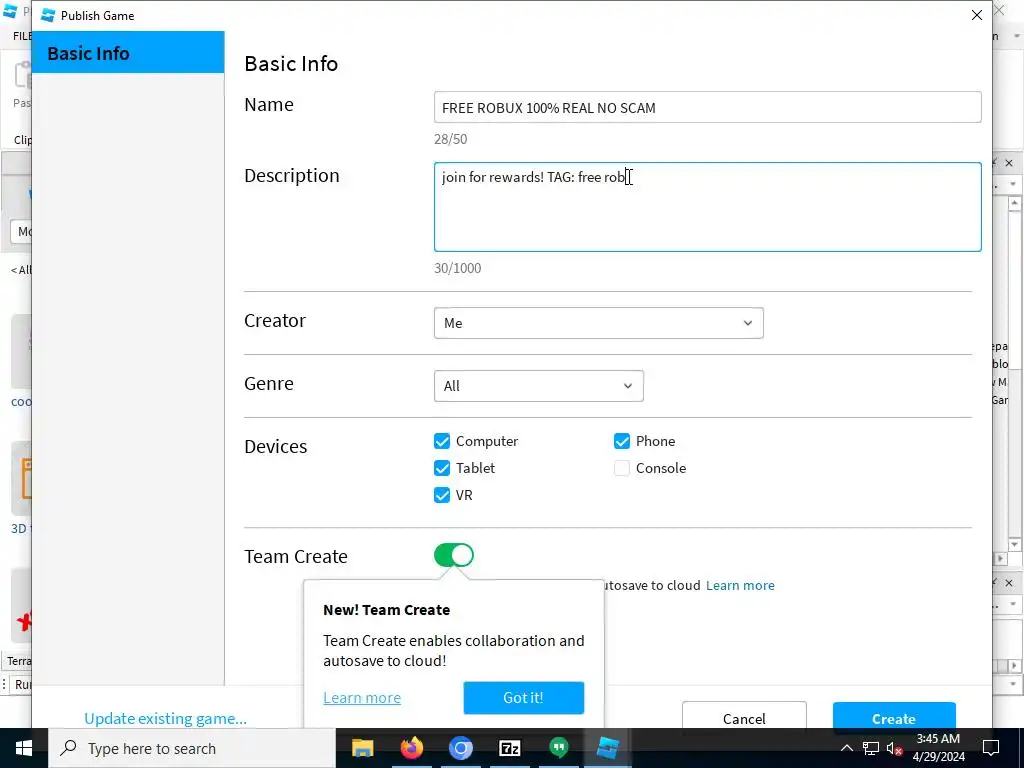Click the Create button

[x=893, y=717]
